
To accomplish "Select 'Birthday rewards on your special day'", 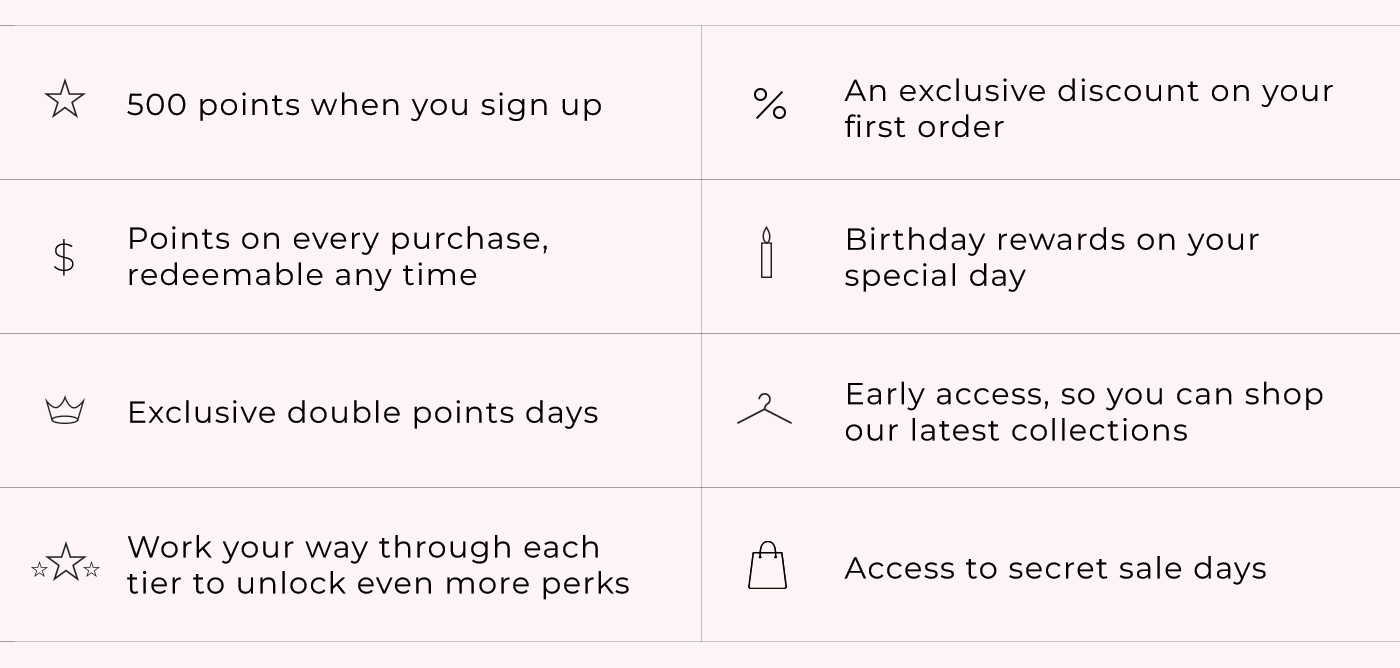I will point(1052,257).
